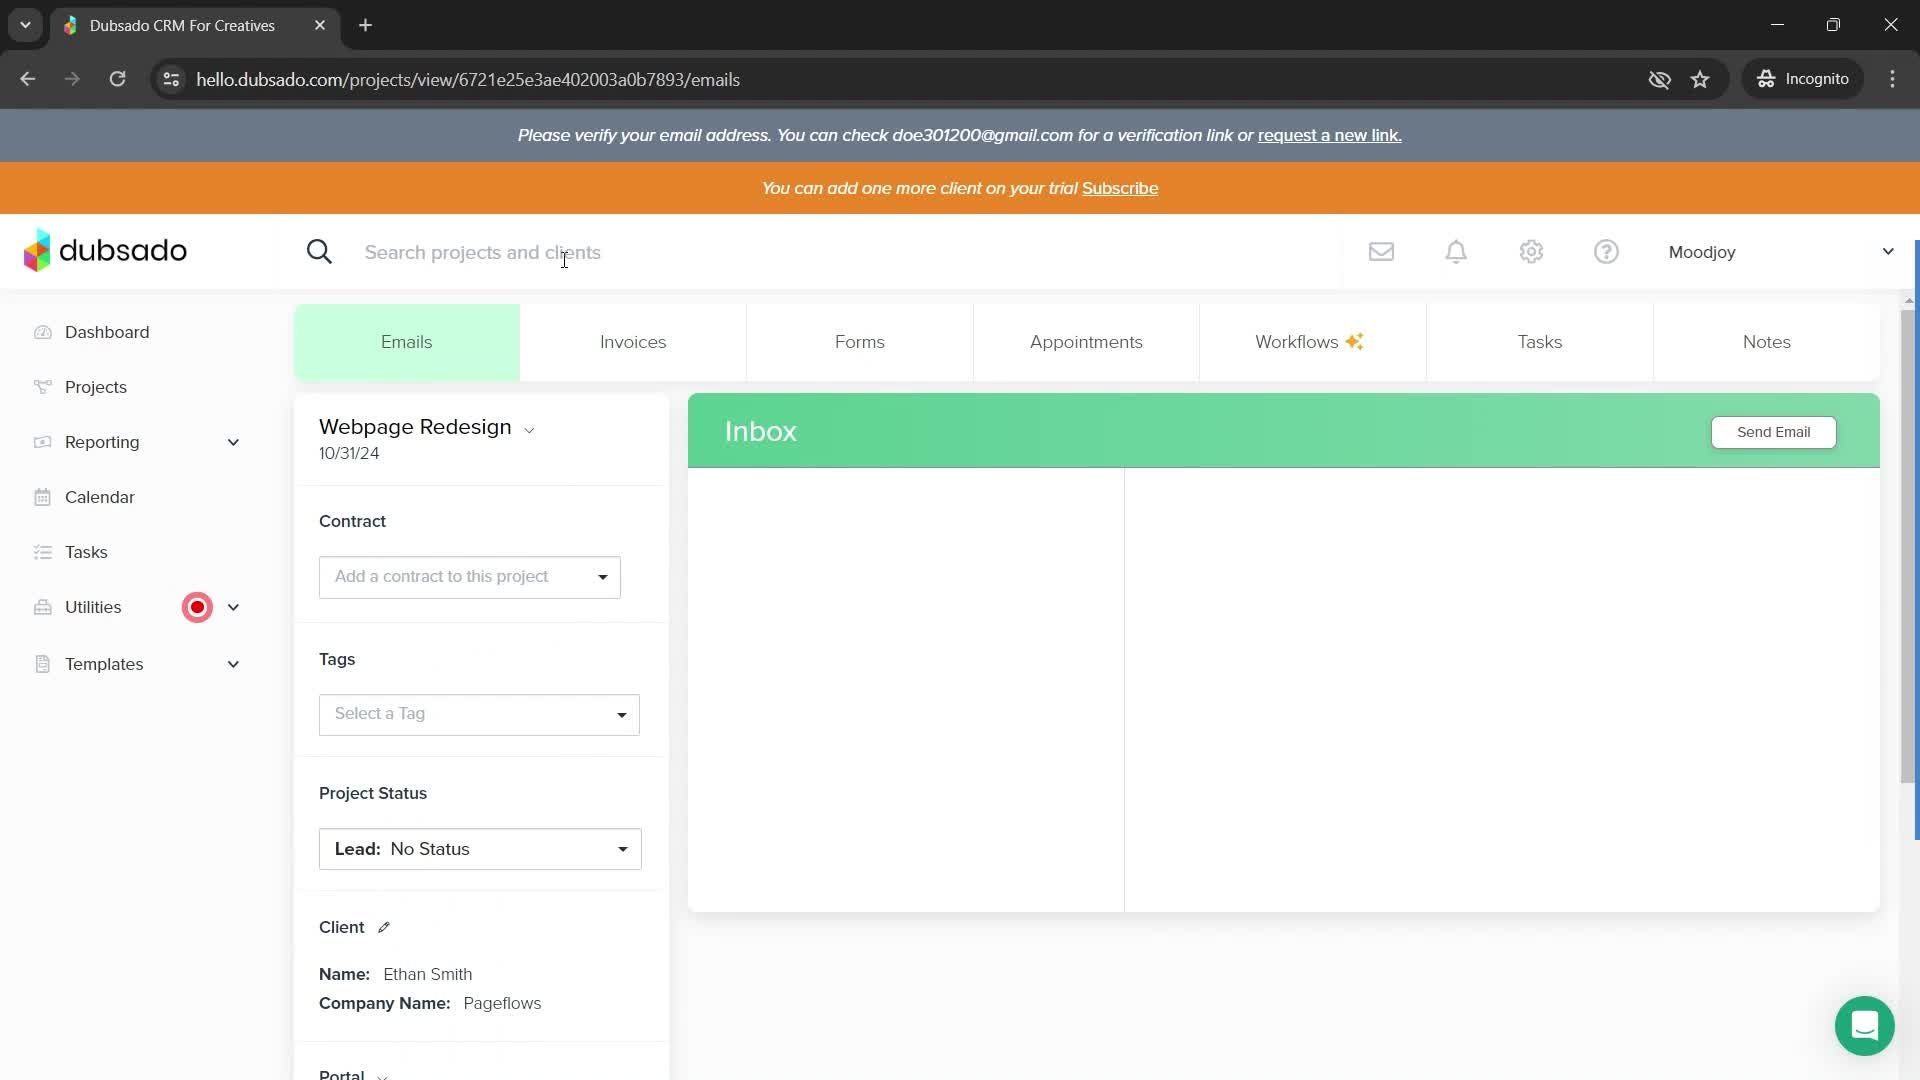The height and width of the screenshot is (1080, 1920).
Task: Click the browser reload icon
Action: coord(117,79)
